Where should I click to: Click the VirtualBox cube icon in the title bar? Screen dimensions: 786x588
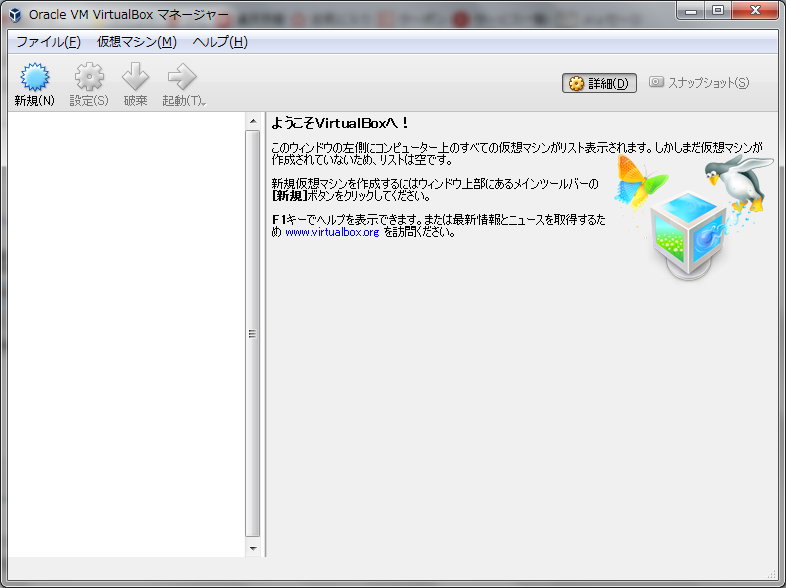coord(15,15)
